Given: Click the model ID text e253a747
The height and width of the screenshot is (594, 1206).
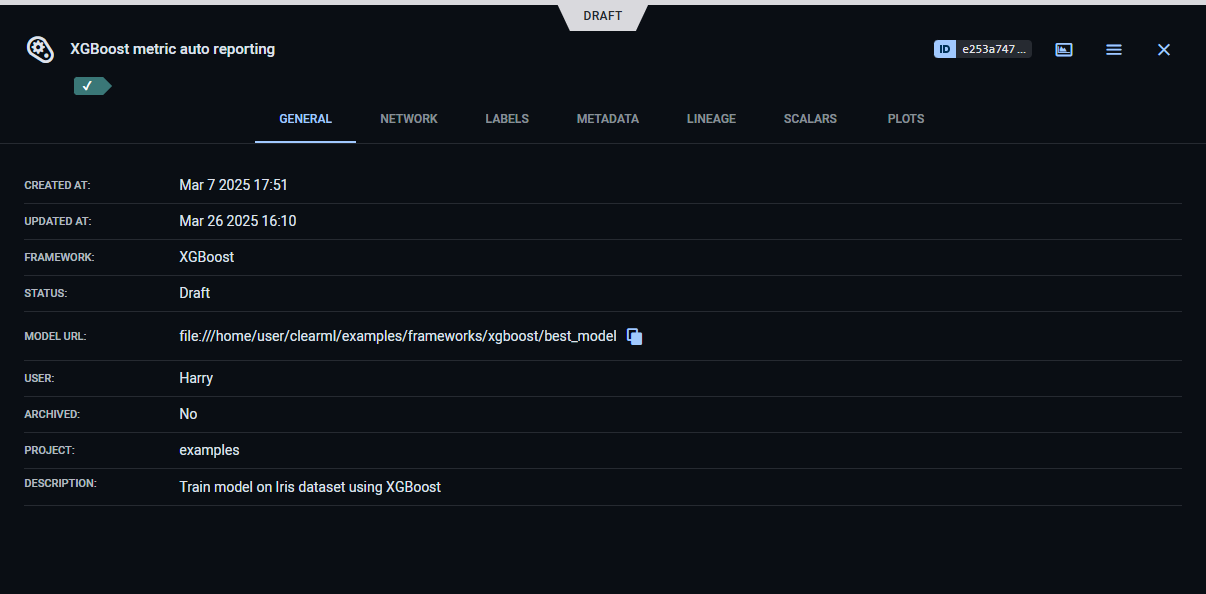Looking at the screenshot, I should 993,49.
